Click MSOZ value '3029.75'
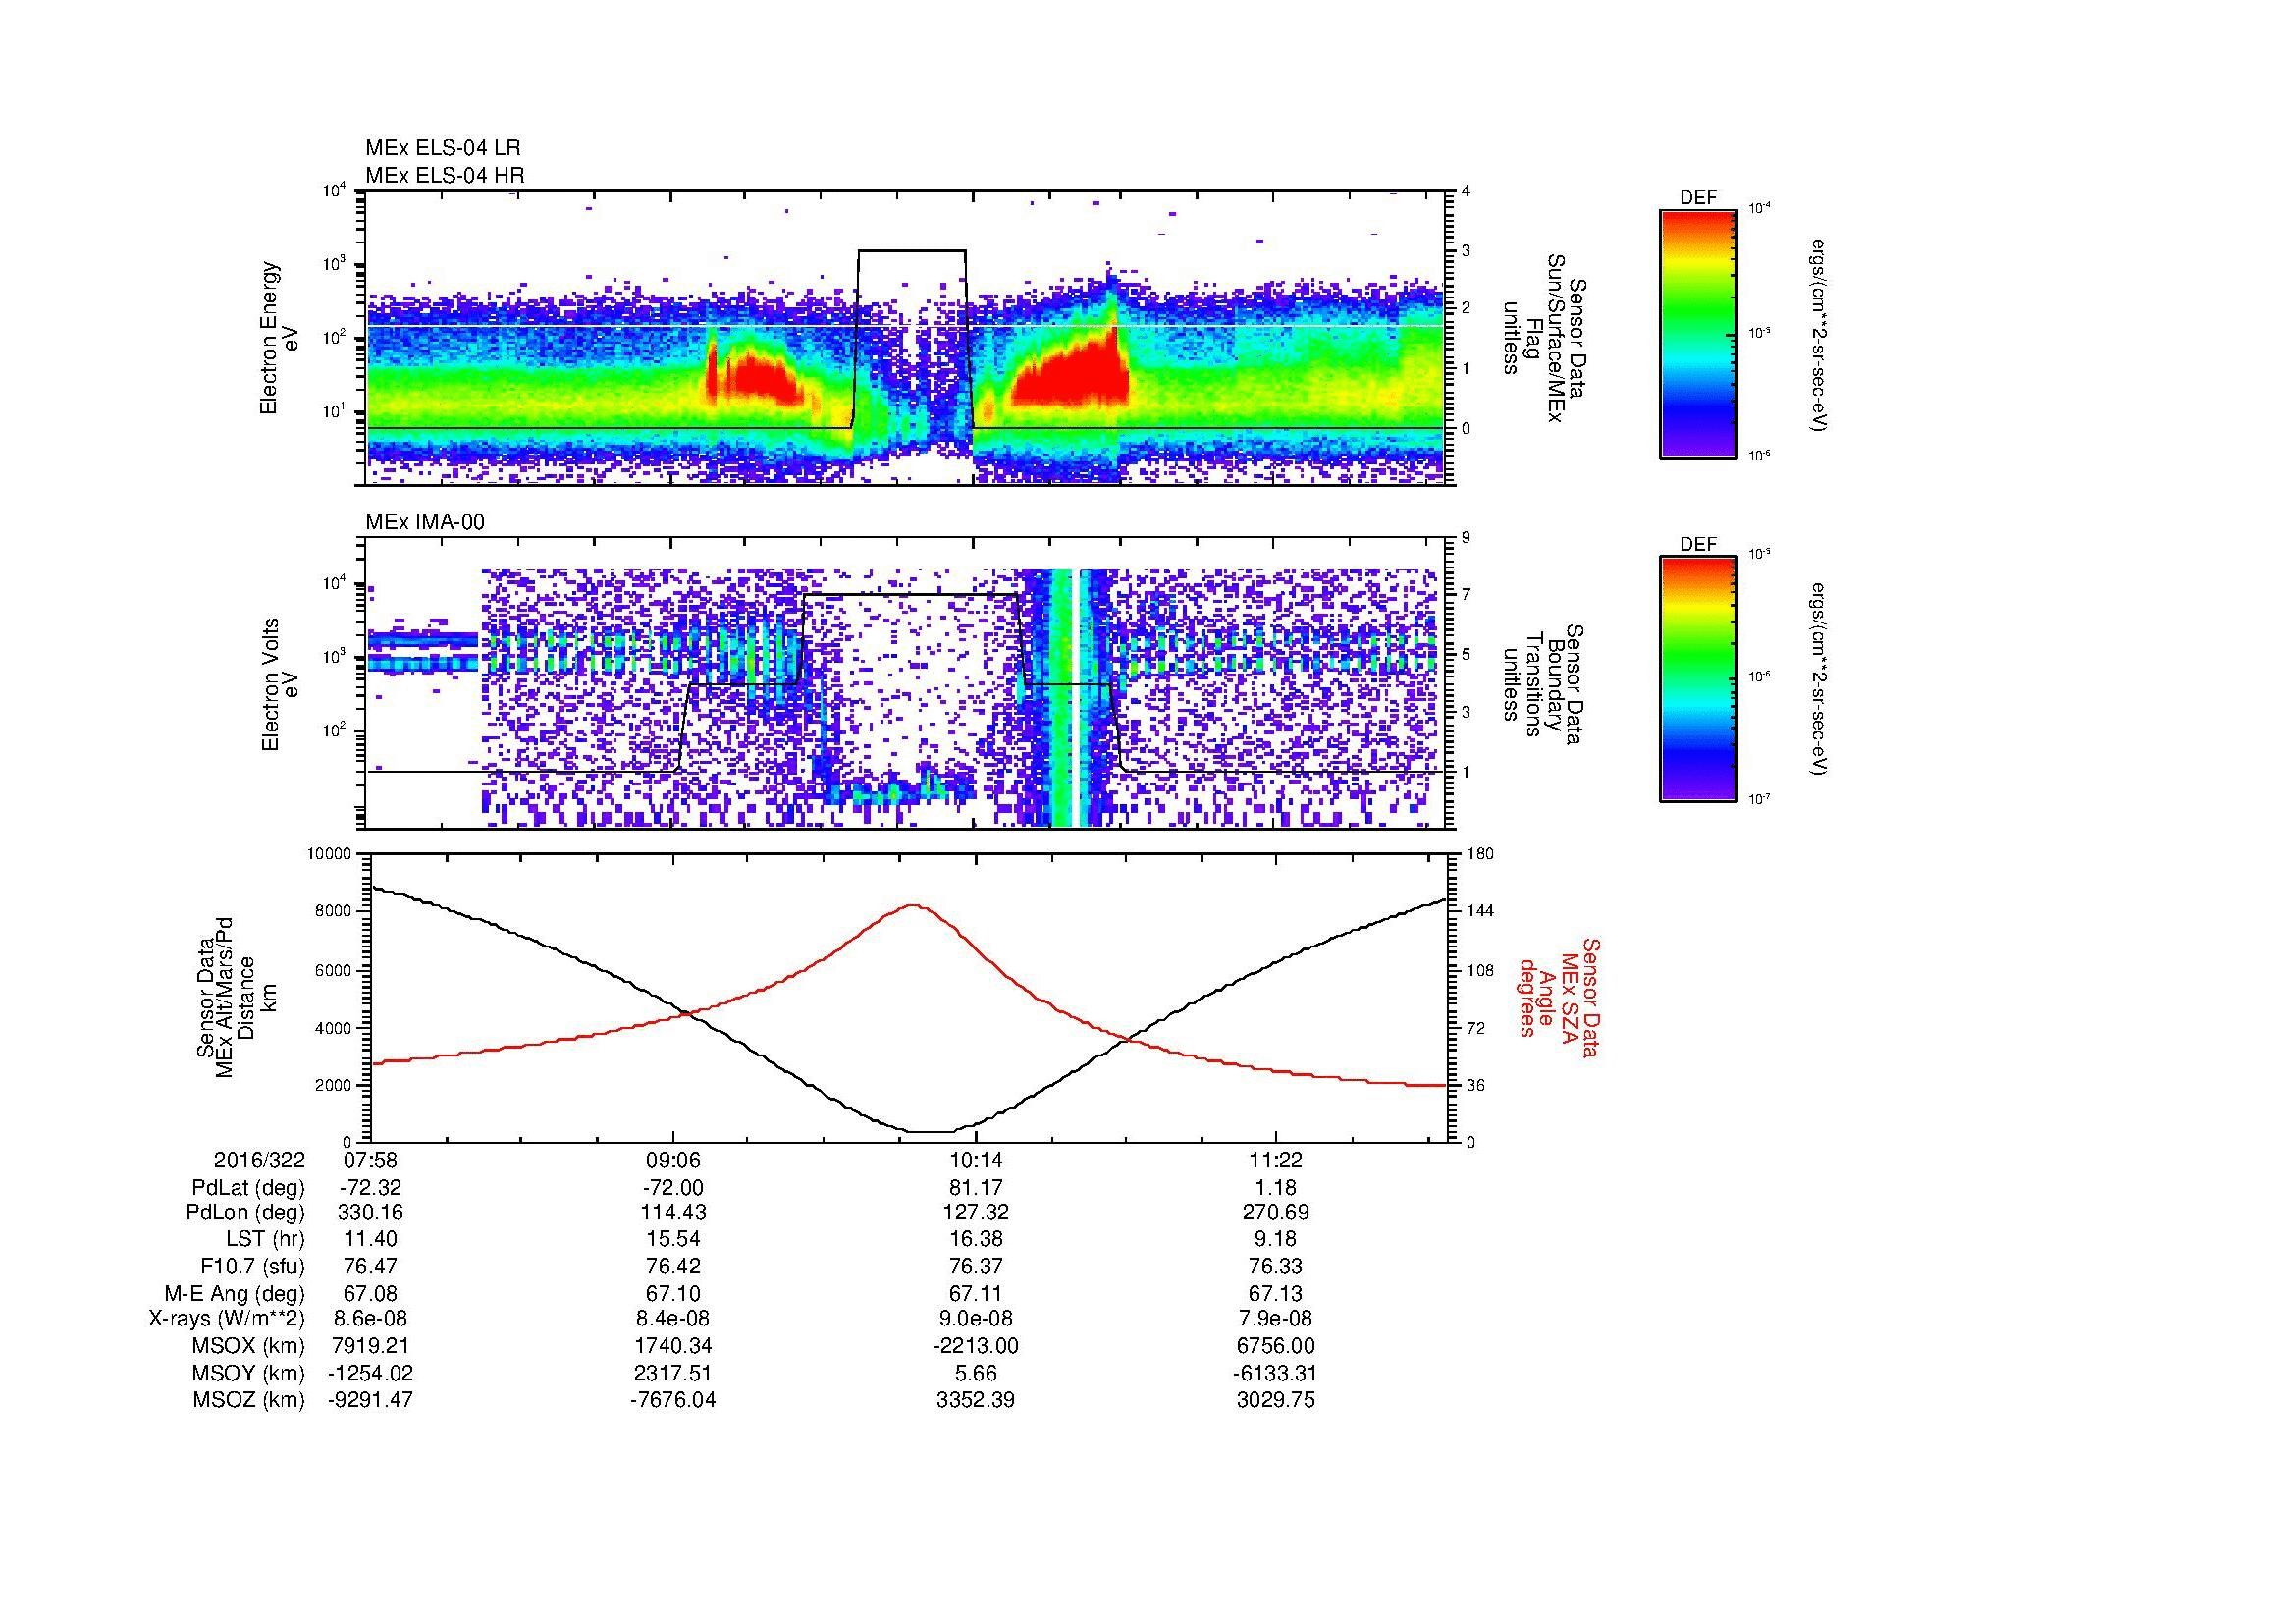The height and width of the screenshot is (1623, 2296). click(1276, 1401)
